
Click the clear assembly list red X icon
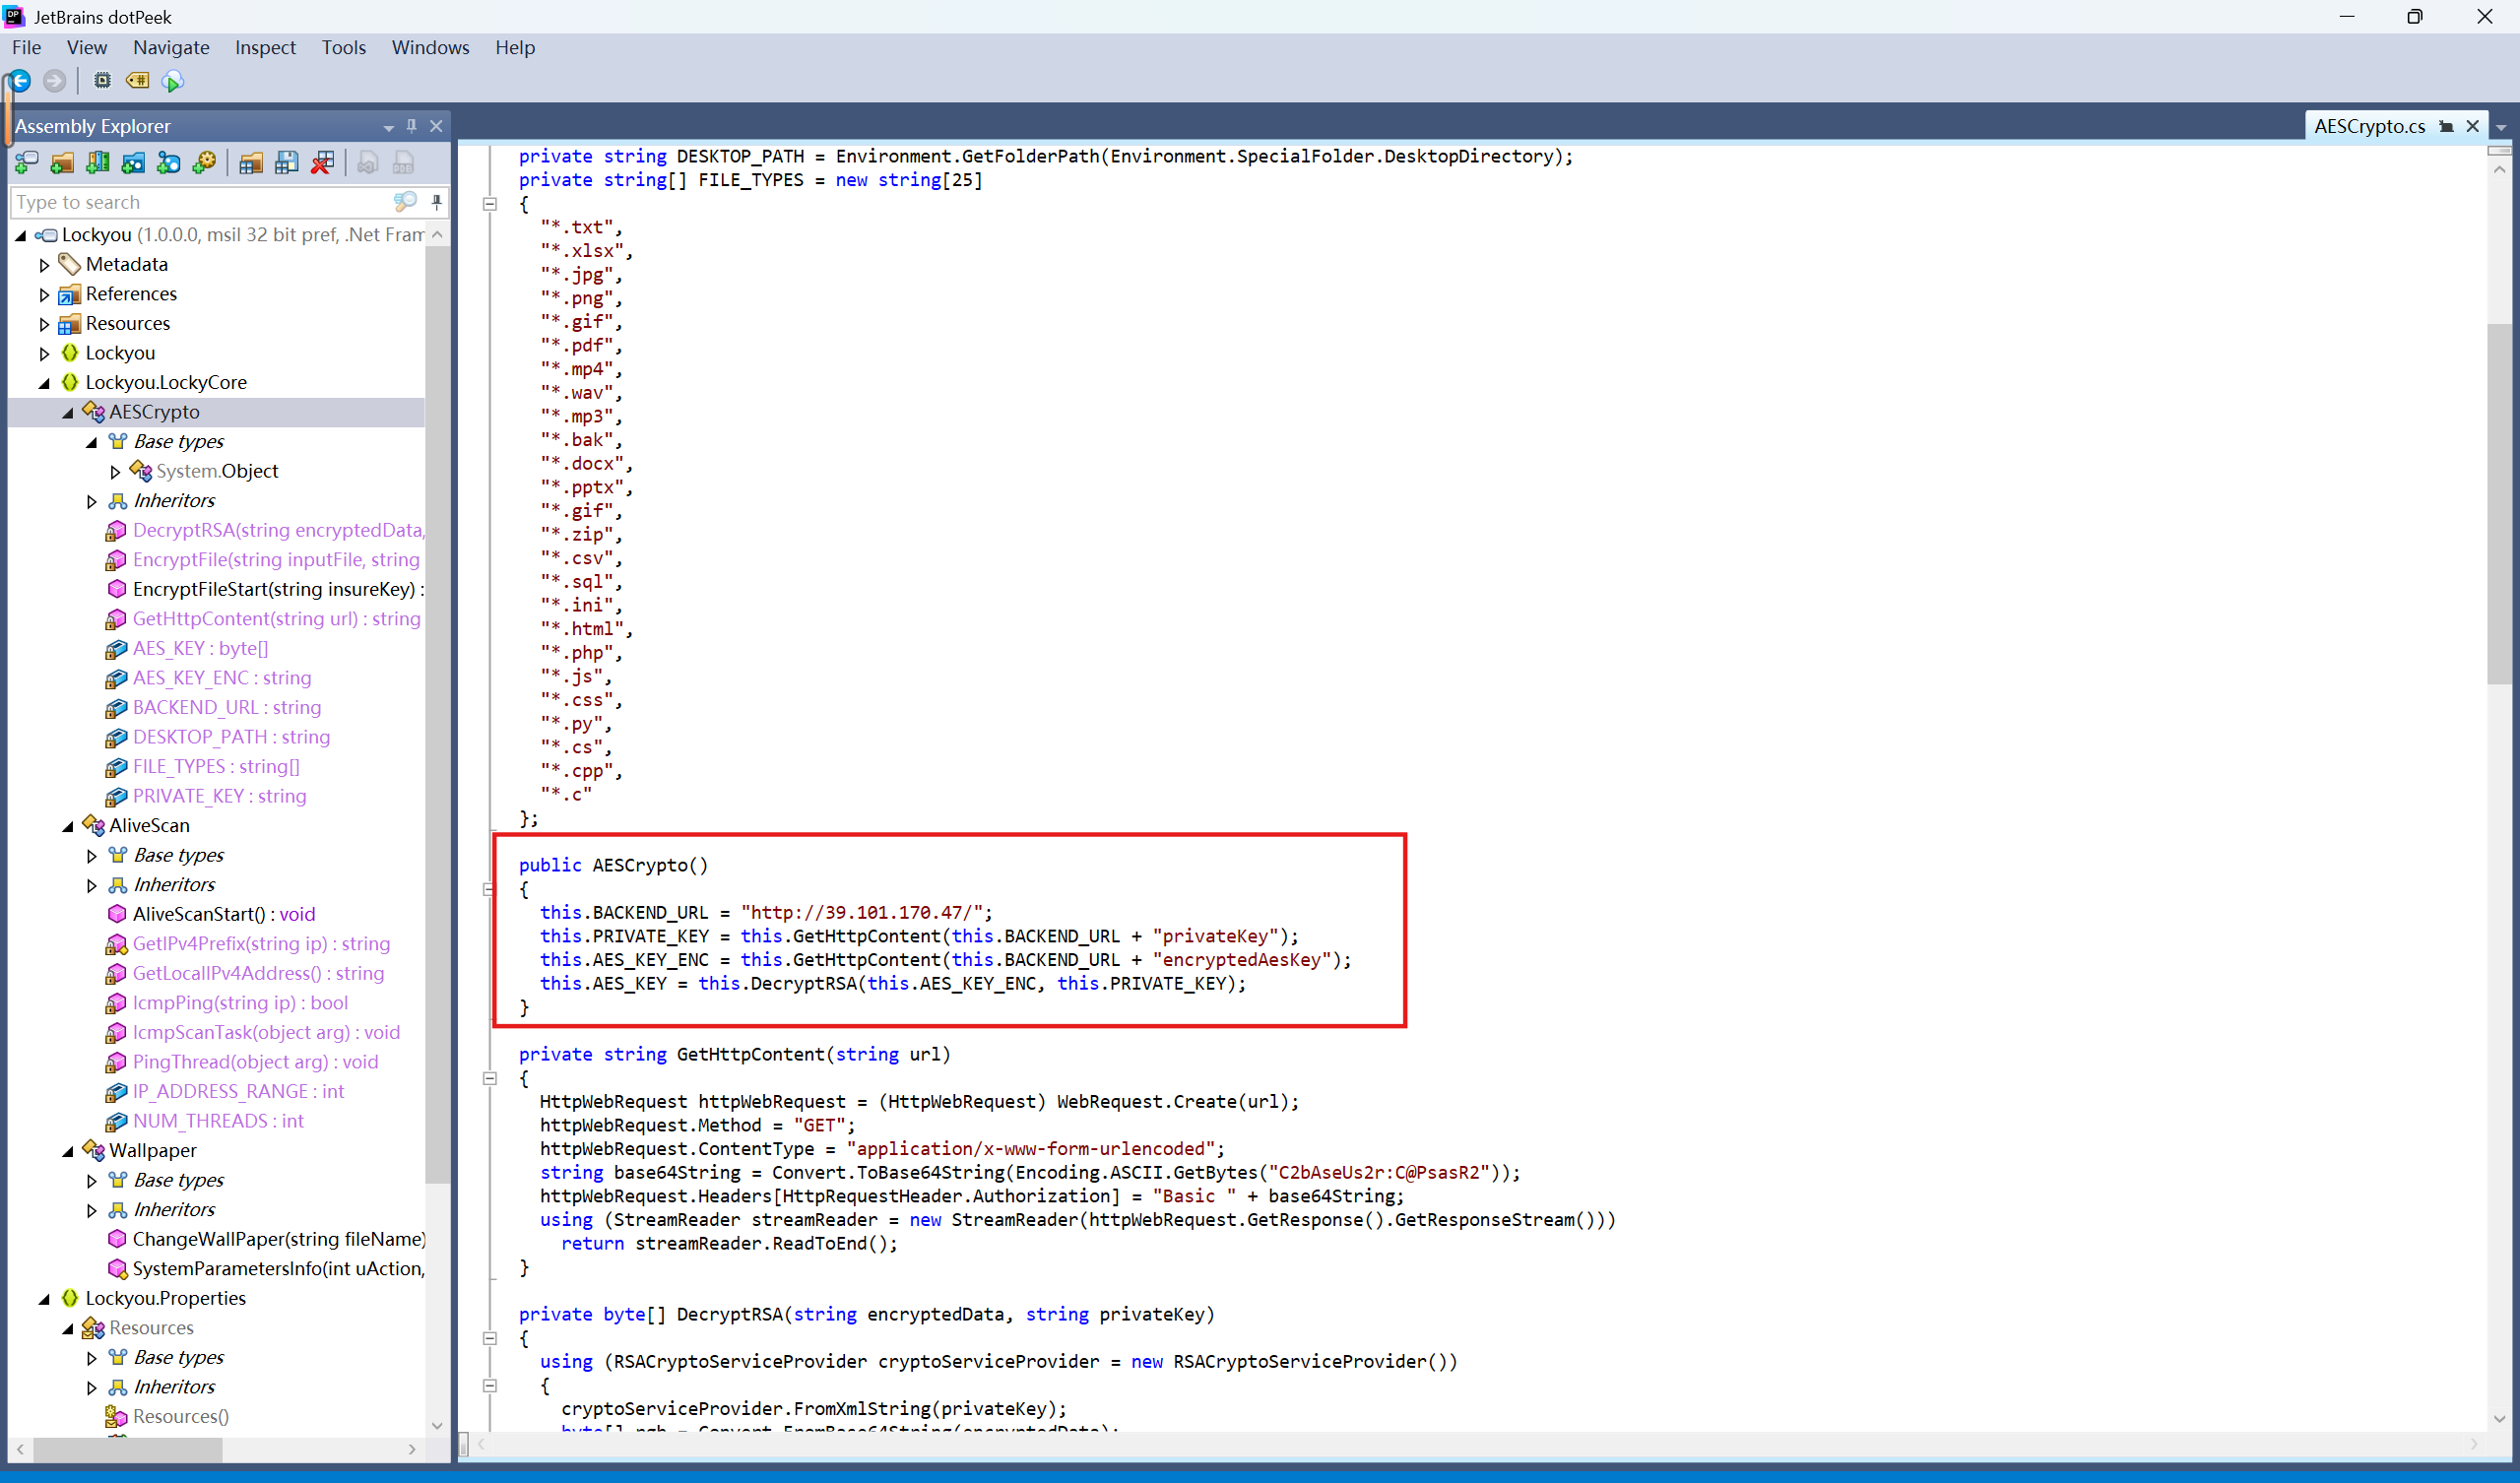tap(322, 163)
